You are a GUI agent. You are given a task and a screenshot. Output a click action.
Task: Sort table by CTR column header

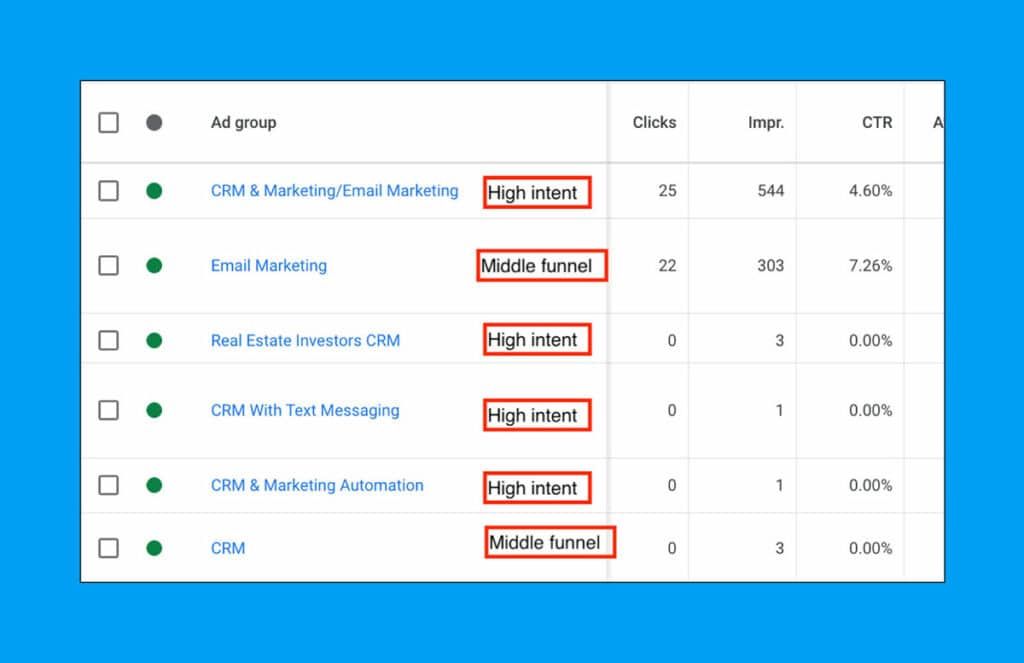[x=877, y=122]
